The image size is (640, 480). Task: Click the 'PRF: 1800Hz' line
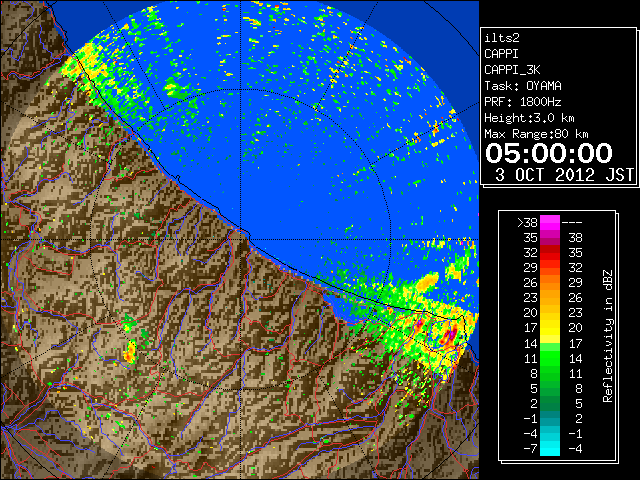coord(523,102)
